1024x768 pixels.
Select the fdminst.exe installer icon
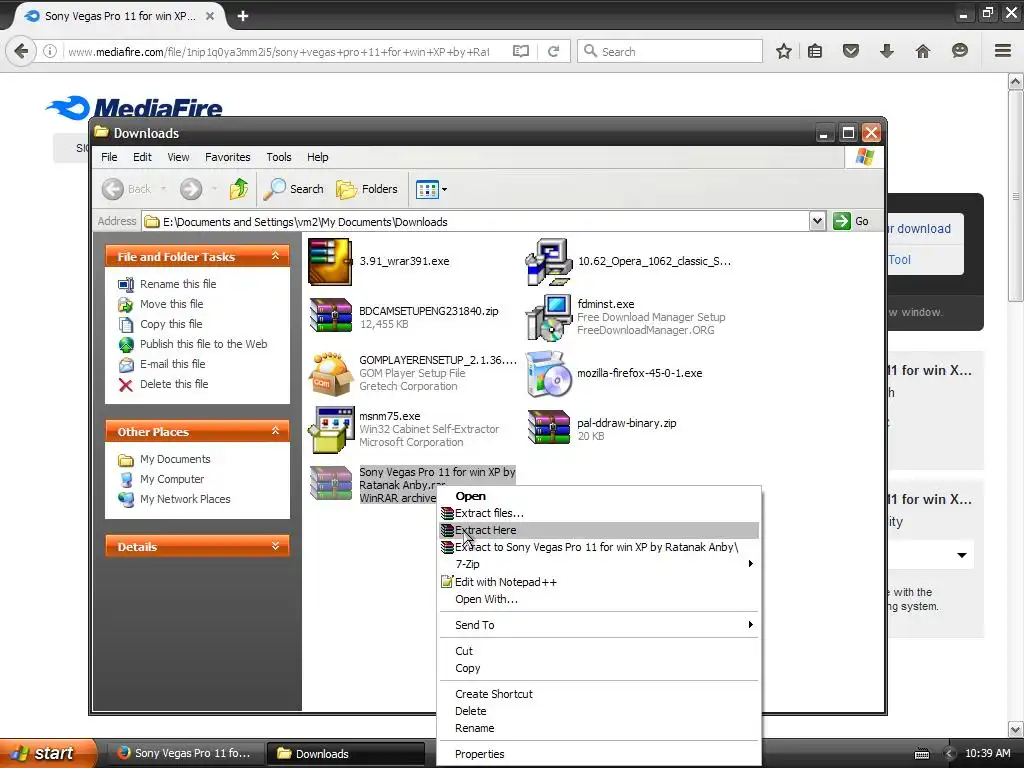(x=549, y=317)
